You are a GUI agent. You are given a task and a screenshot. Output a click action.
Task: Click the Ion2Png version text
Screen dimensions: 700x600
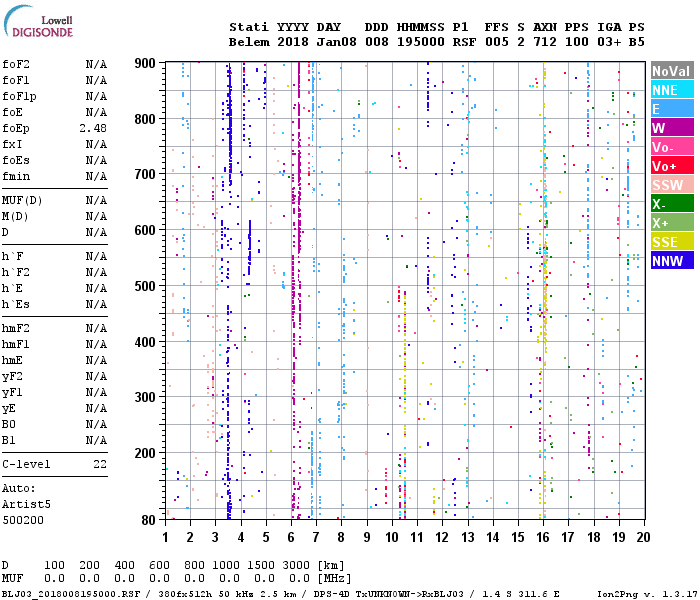coord(646,594)
